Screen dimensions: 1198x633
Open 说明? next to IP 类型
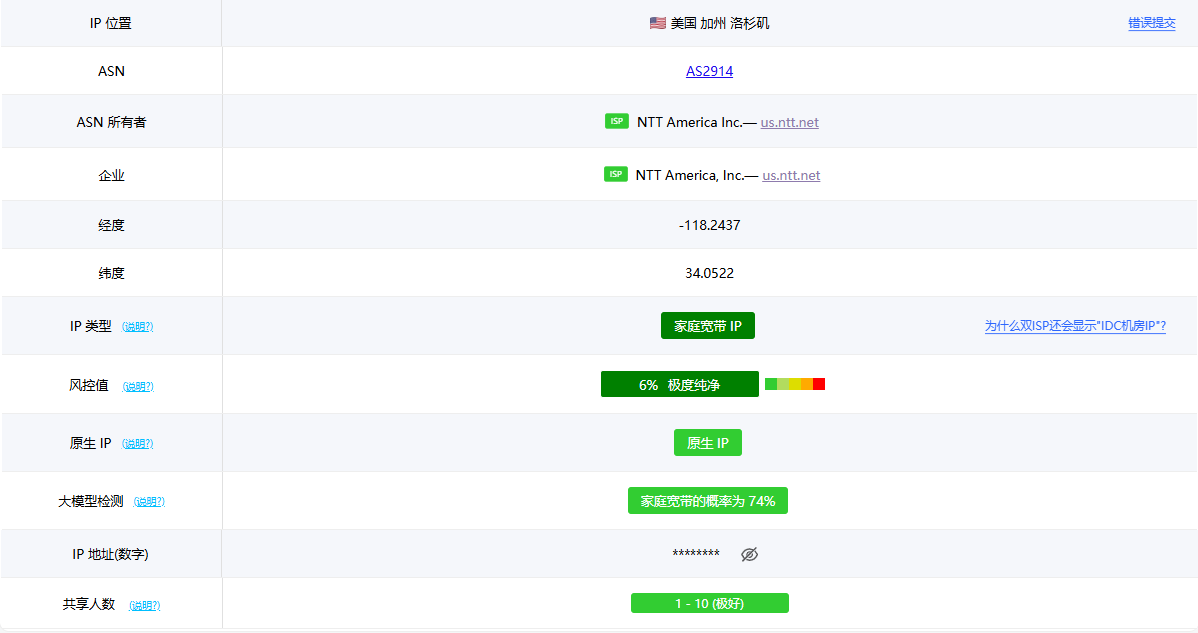coord(138,327)
